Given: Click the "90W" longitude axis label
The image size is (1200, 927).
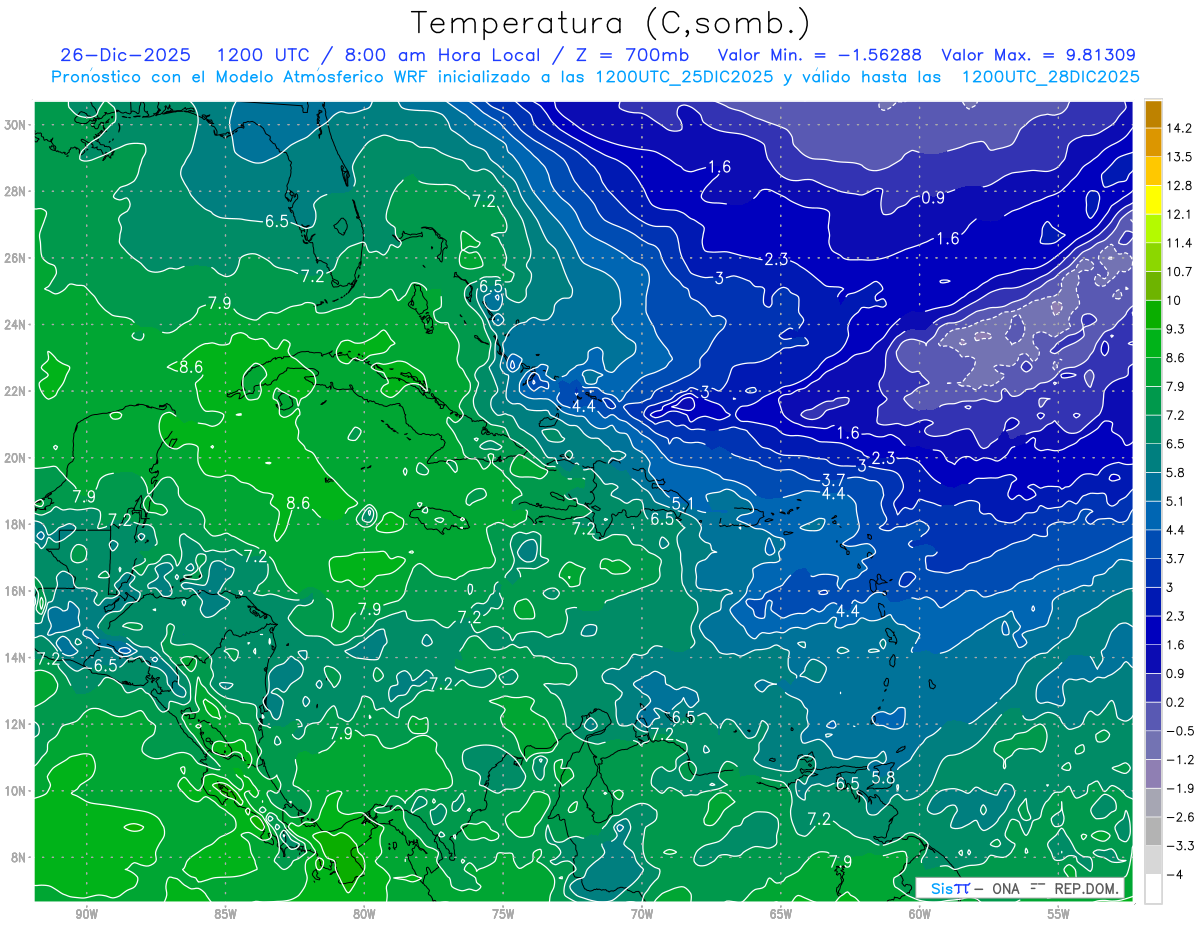Looking at the screenshot, I should [x=86, y=914].
